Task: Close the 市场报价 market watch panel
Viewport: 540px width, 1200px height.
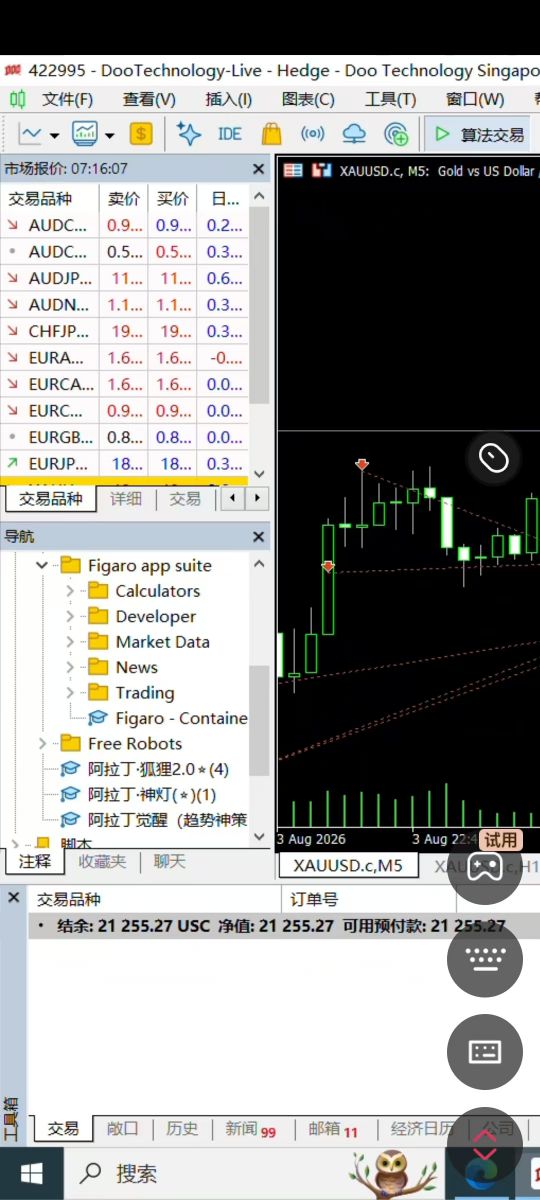Action: point(258,169)
